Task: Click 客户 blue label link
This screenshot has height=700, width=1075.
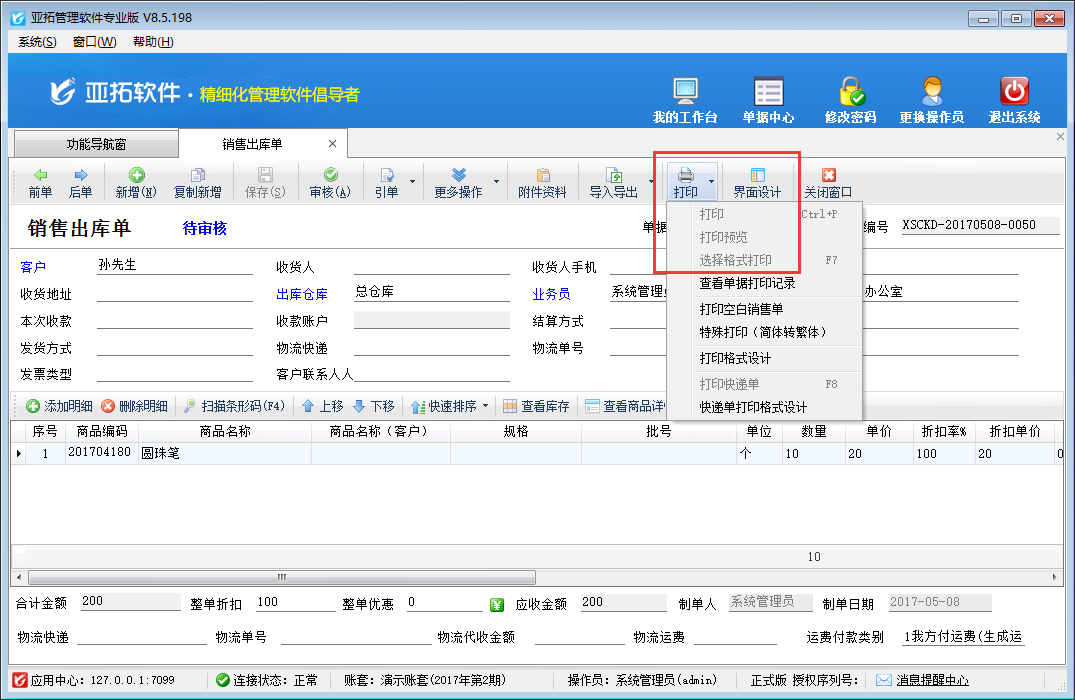Action: click(33, 267)
